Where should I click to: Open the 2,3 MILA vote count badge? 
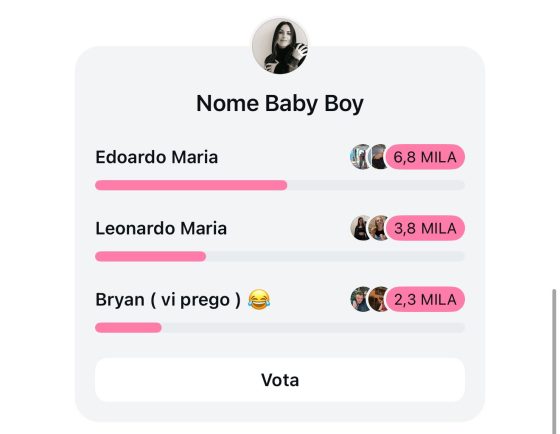click(x=425, y=299)
